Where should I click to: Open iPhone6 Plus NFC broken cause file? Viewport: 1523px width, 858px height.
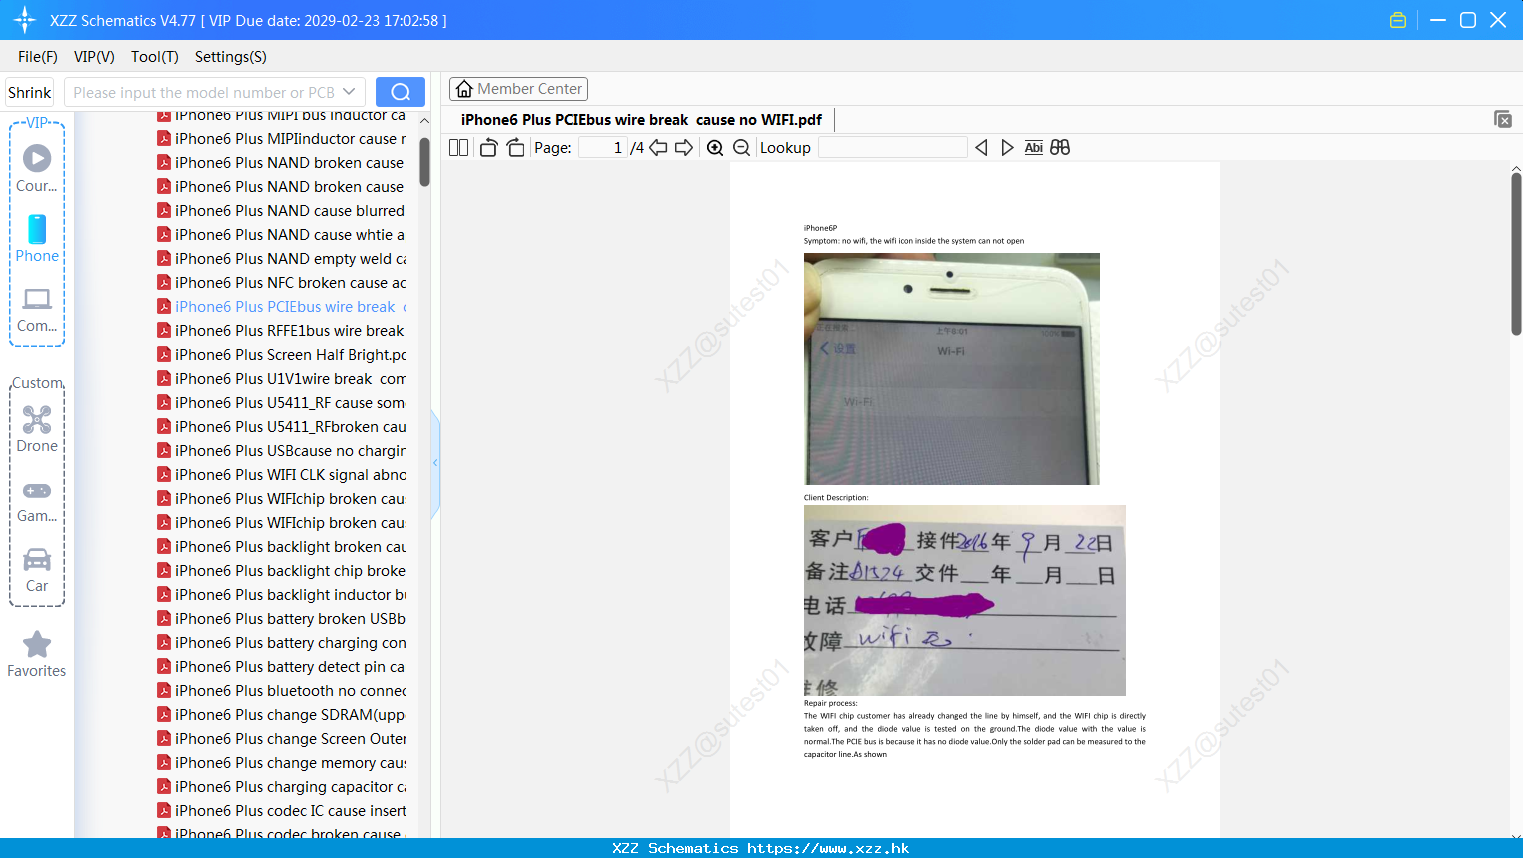click(281, 283)
